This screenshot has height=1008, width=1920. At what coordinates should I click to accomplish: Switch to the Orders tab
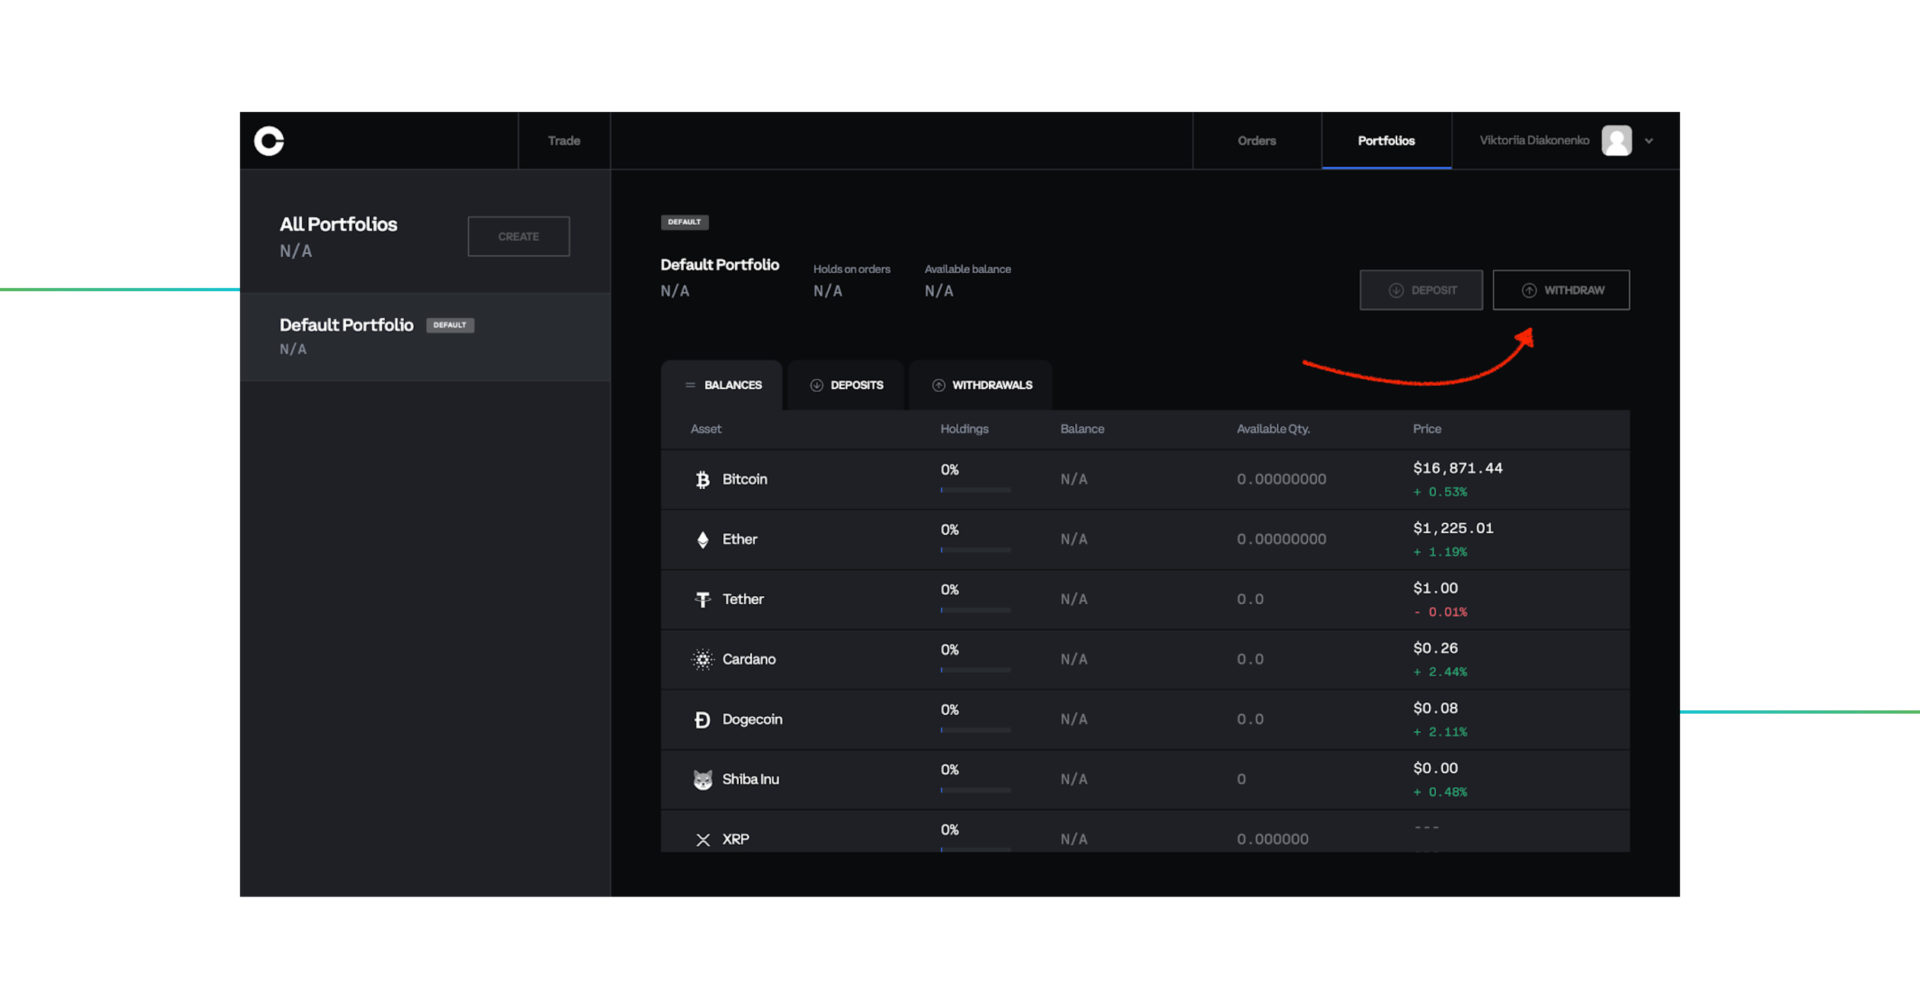tap(1256, 140)
